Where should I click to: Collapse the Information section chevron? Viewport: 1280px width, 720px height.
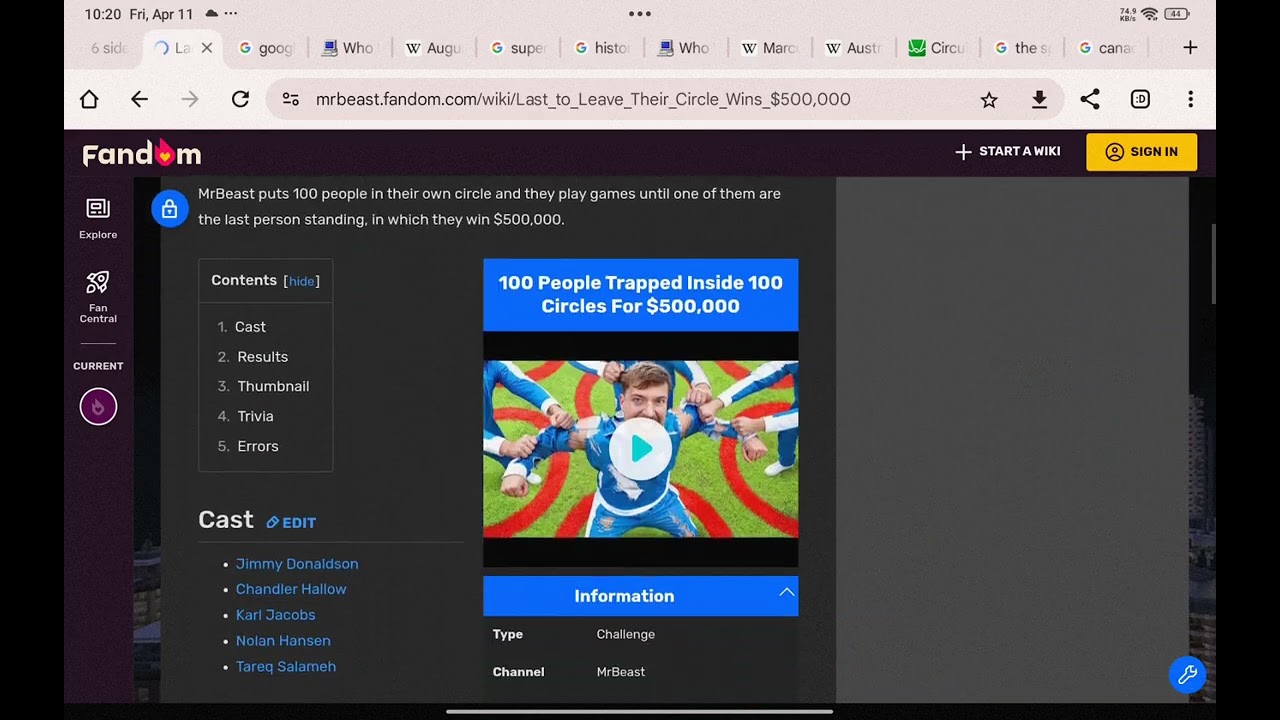click(x=787, y=593)
